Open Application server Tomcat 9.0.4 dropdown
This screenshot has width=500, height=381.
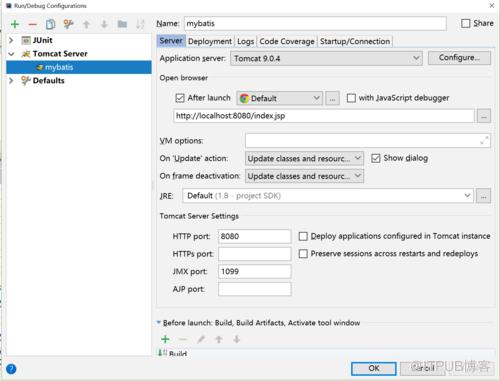(326, 58)
